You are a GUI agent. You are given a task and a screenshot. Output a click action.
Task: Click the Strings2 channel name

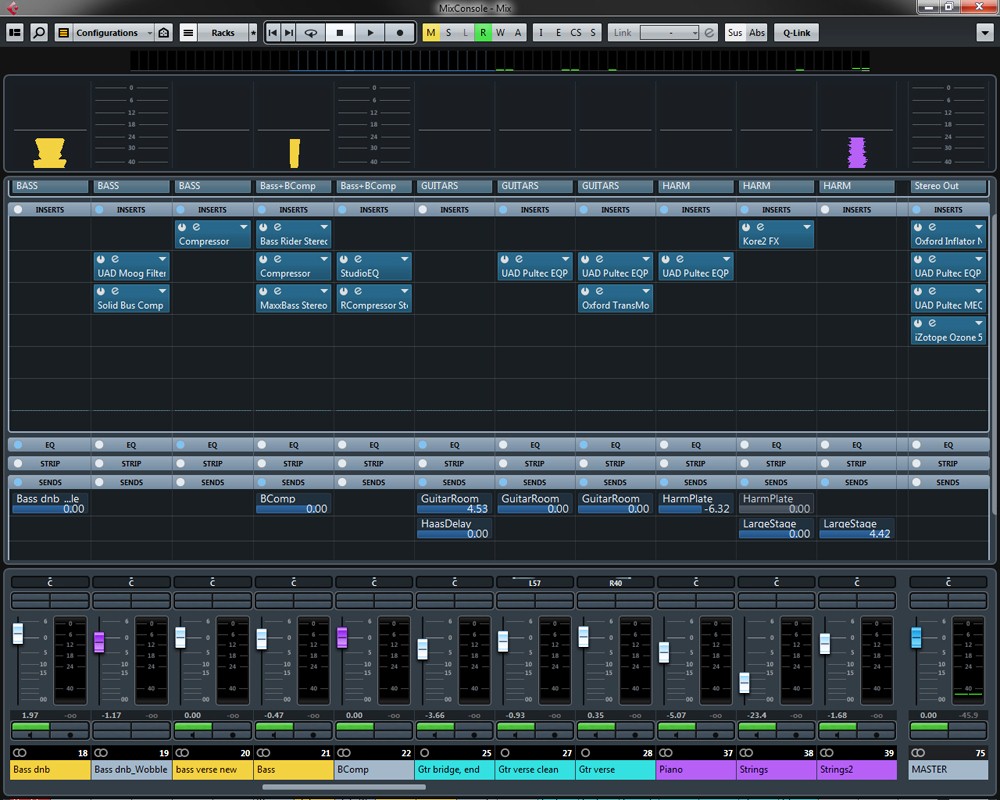pos(857,769)
